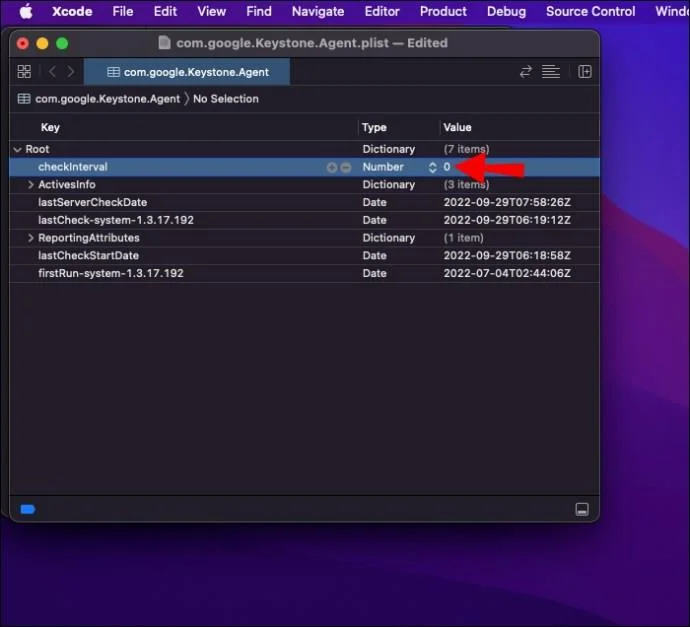Minimize the plist window with yellow button
This screenshot has height=627, width=690.
(42, 43)
